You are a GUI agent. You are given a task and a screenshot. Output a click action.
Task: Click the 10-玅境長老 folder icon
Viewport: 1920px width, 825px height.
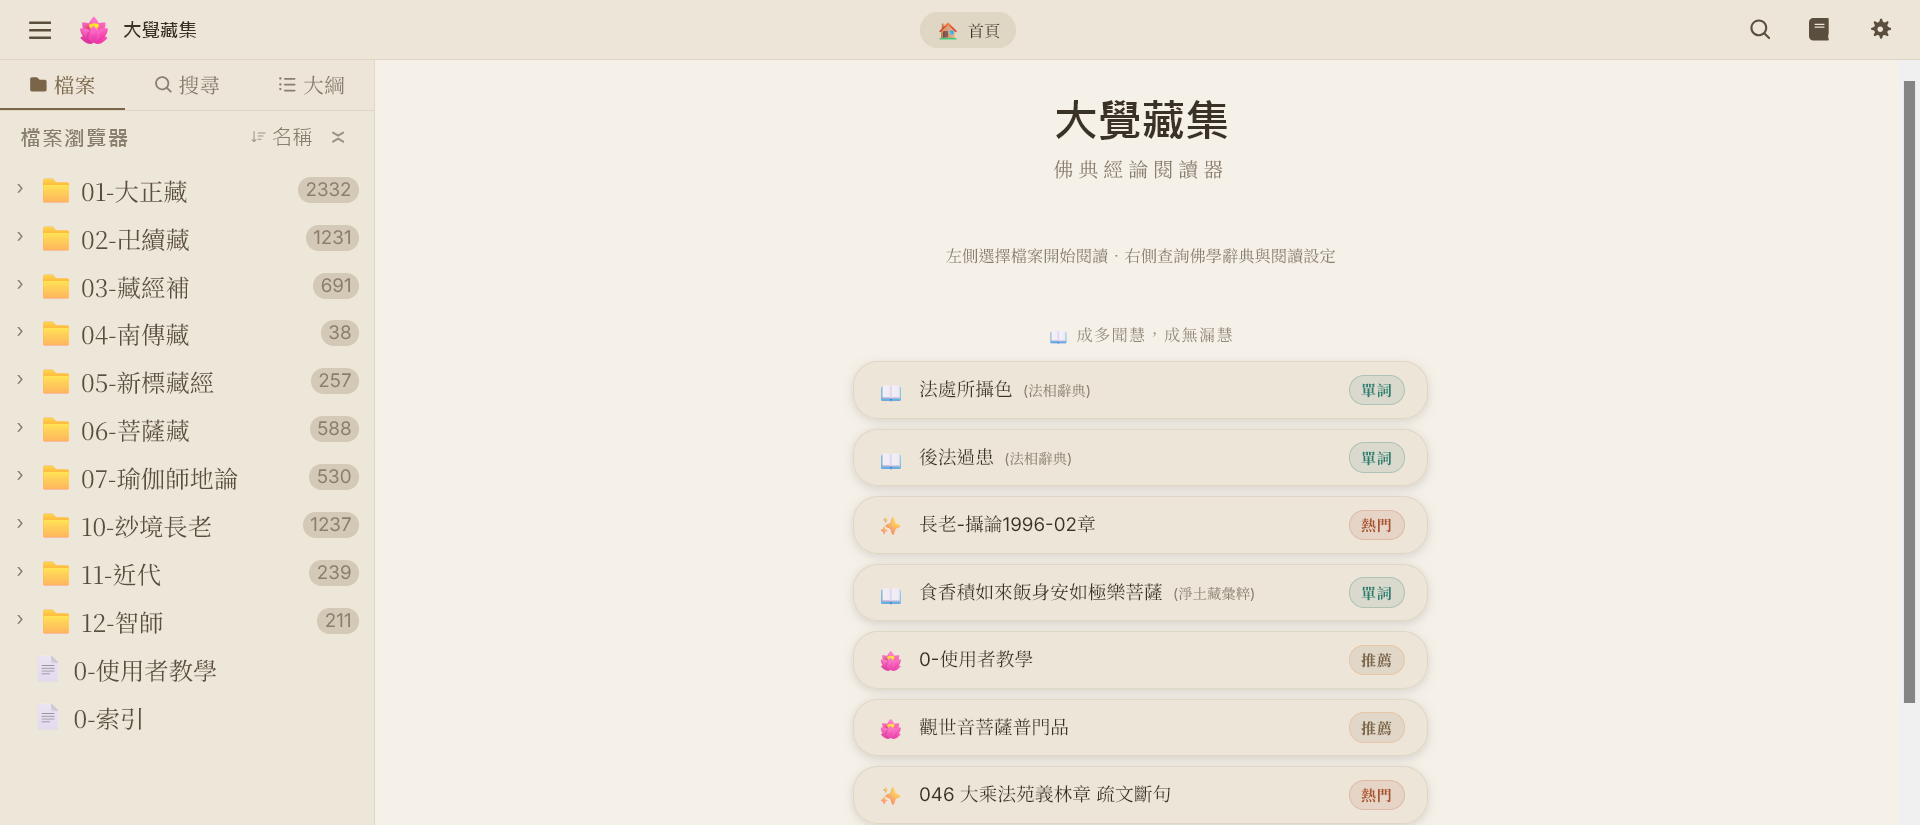point(56,525)
